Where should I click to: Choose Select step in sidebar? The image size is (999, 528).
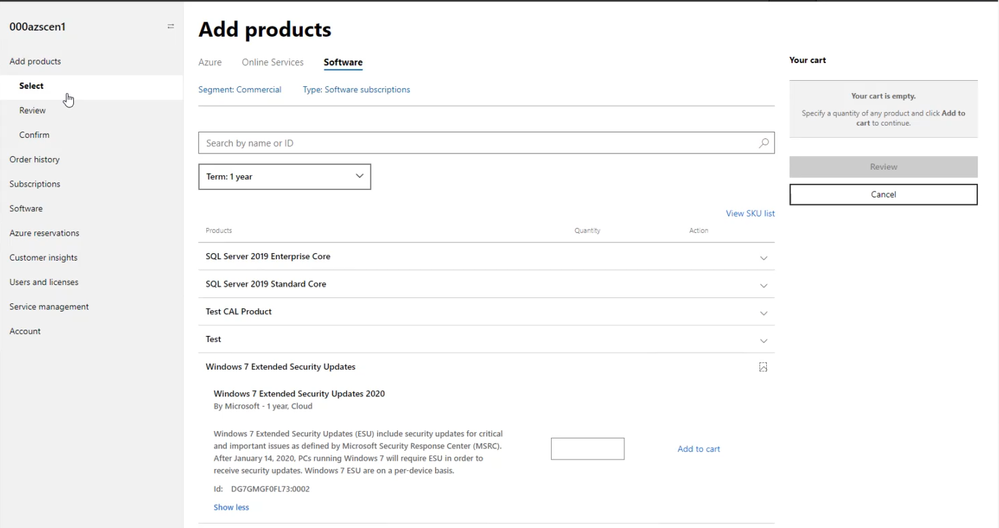click(31, 86)
